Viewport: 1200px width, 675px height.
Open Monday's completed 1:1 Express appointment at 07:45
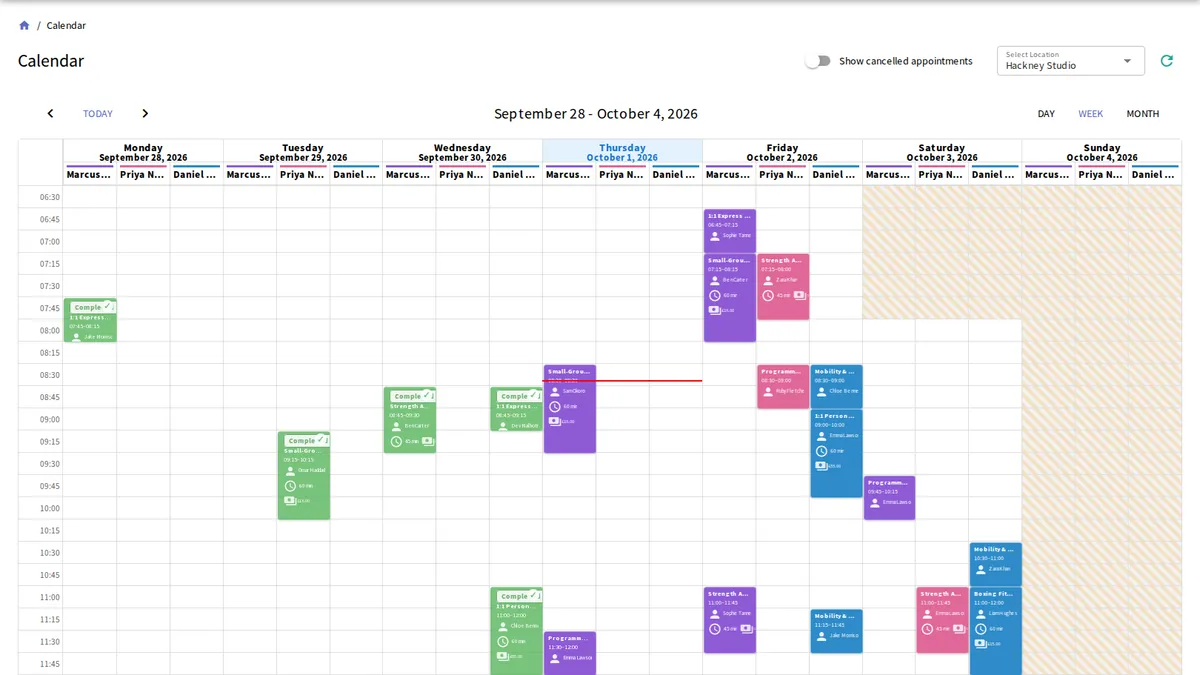[90, 320]
